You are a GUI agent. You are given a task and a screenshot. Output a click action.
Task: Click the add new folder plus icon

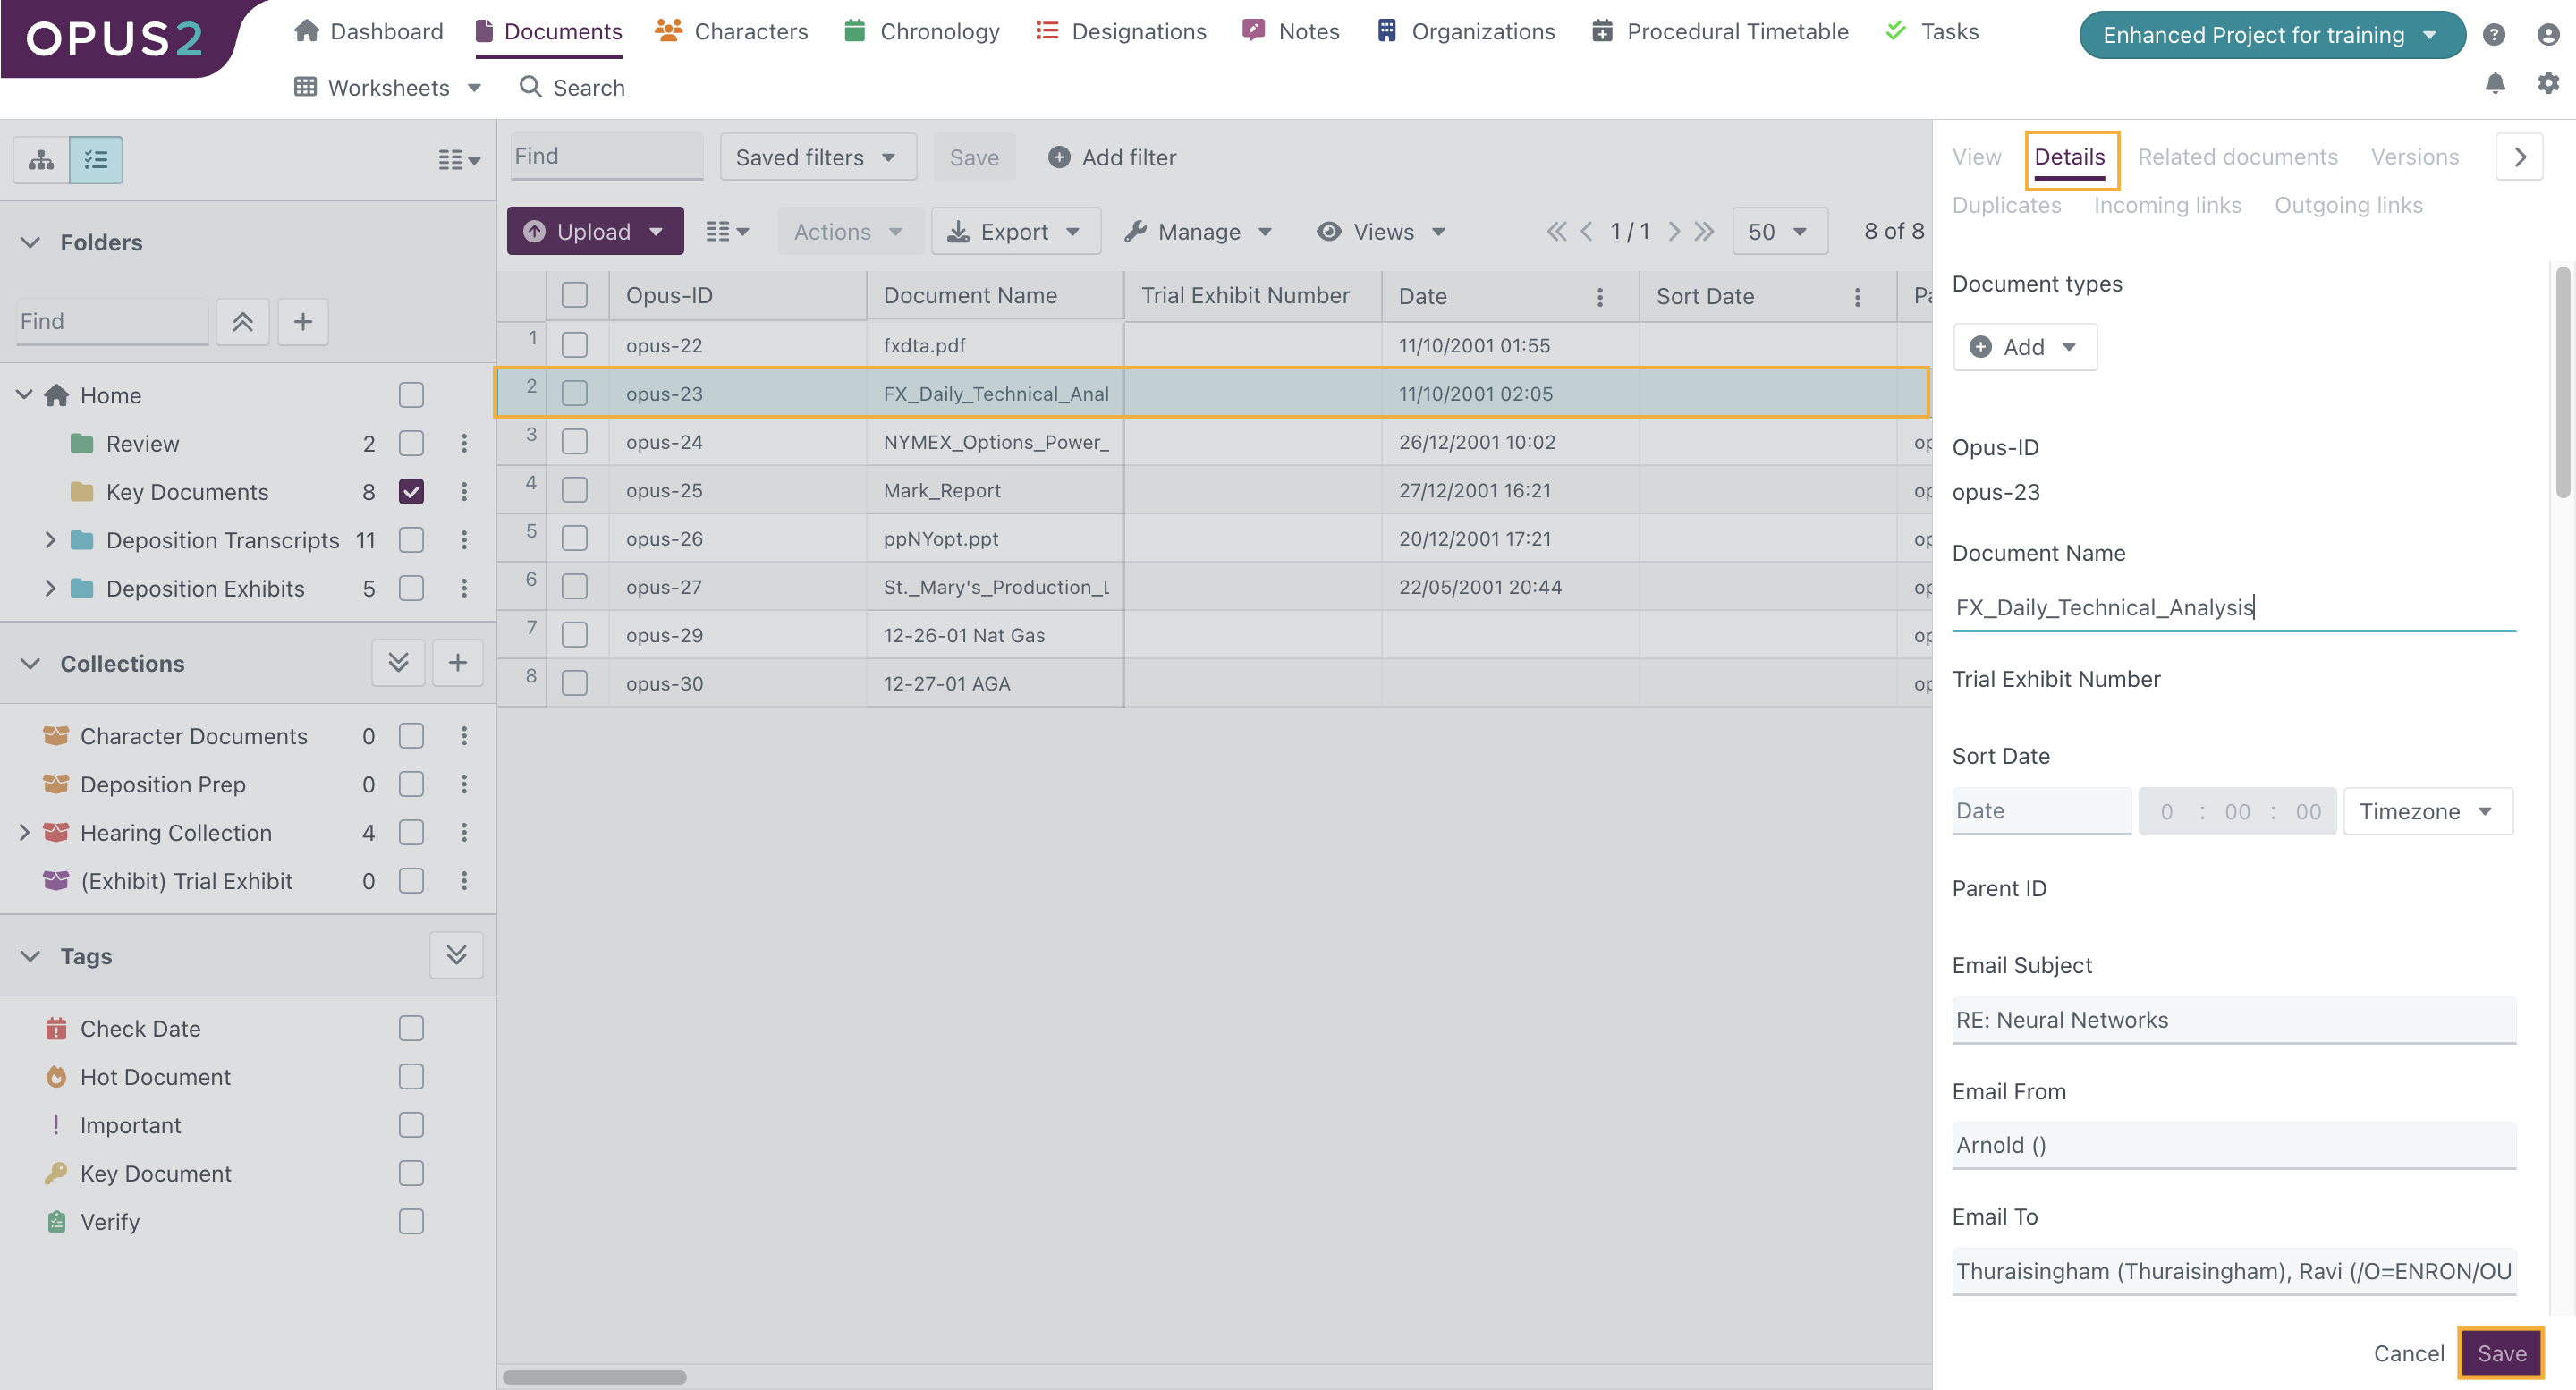coord(303,321)
